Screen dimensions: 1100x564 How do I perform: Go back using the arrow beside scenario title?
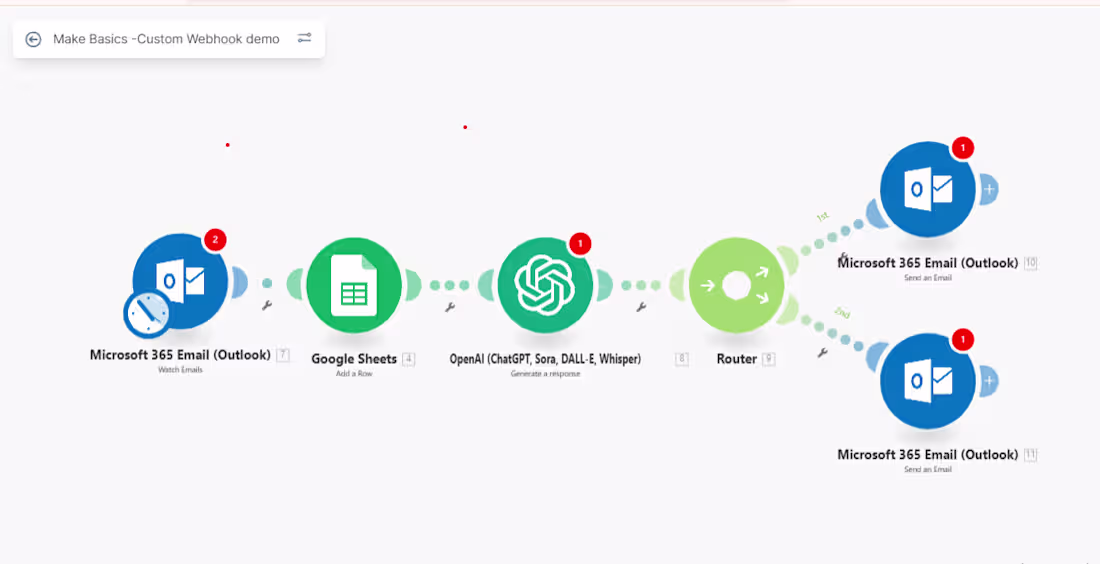coord(33,39)
